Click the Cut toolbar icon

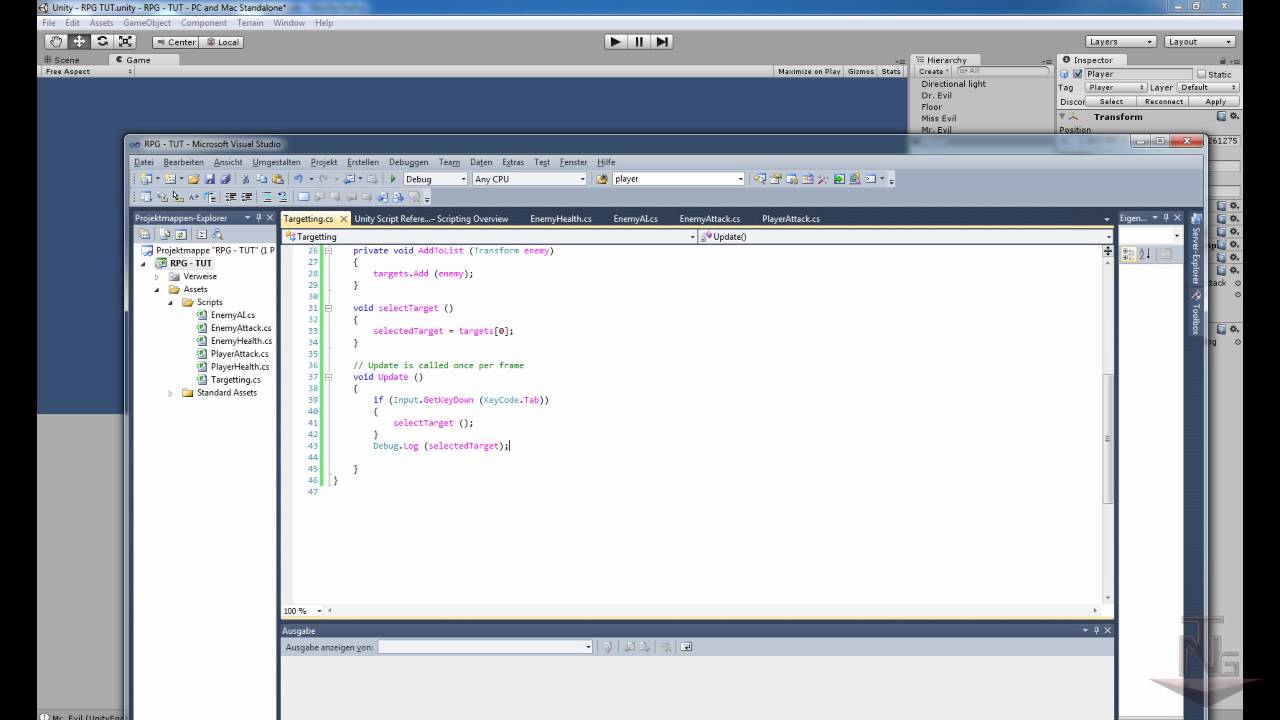pos(246,179)
